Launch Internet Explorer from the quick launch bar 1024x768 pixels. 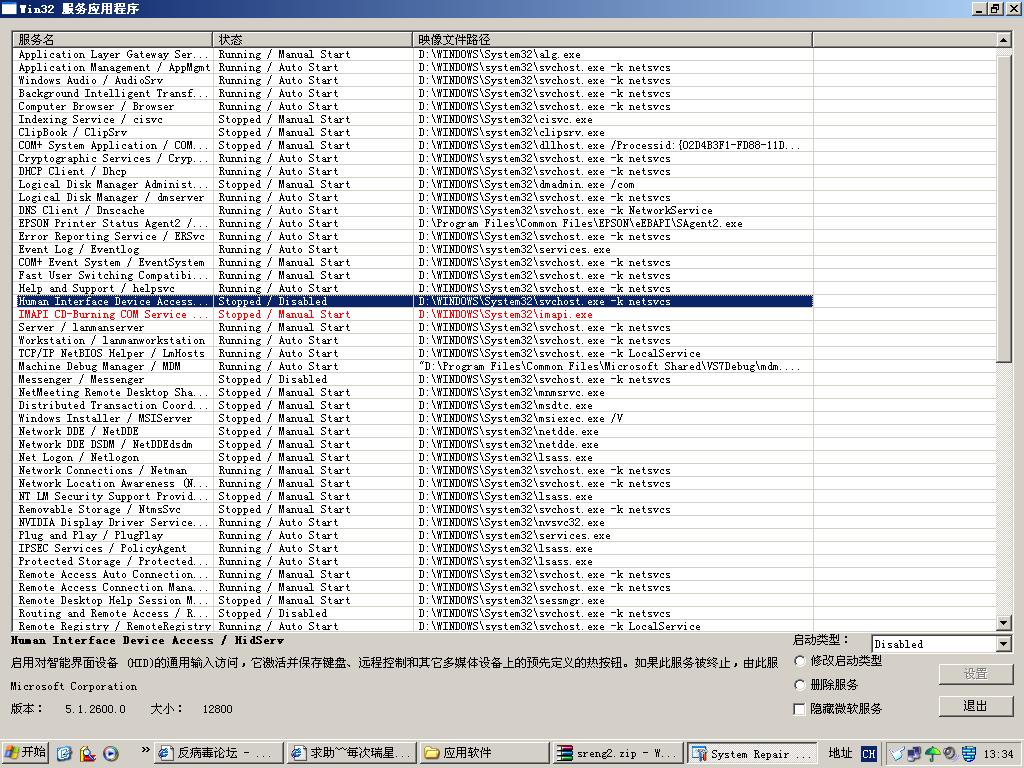pos(65,753)
